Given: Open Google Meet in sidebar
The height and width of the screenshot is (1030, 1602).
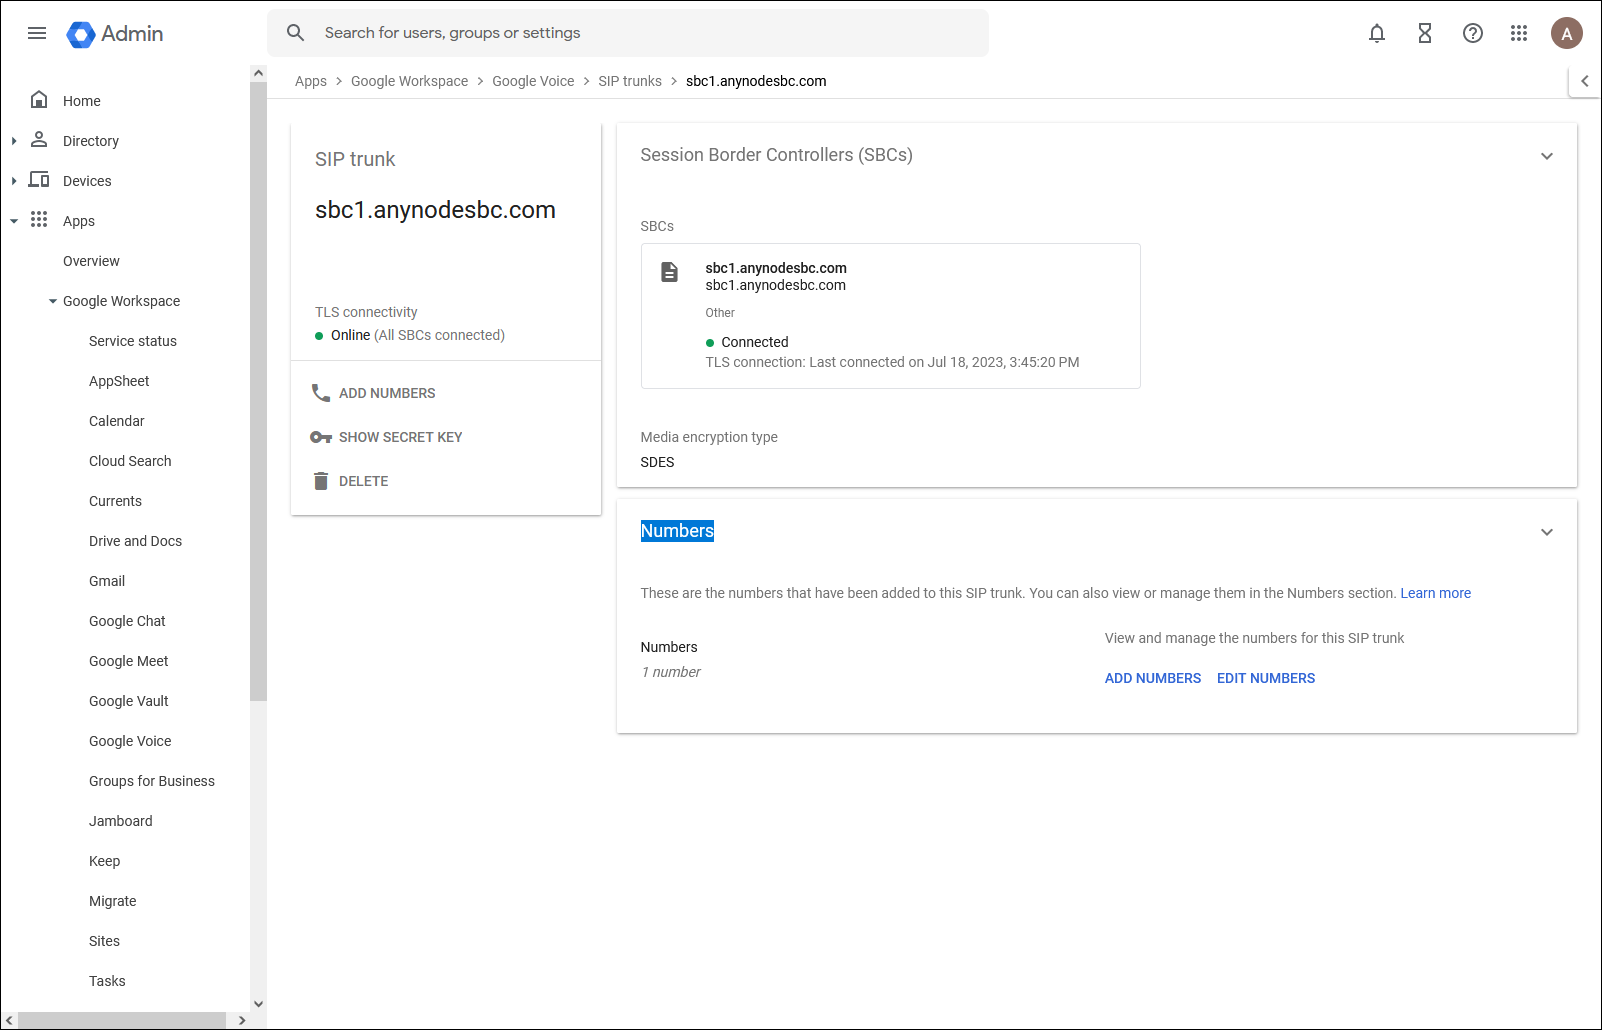Looking at the screenshot, I should click(129, 661).
